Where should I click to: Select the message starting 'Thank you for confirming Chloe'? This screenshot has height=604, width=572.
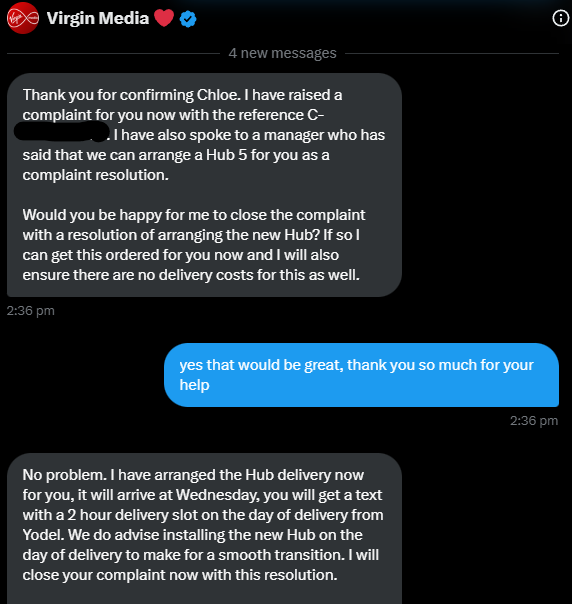[x=204, y=185]
